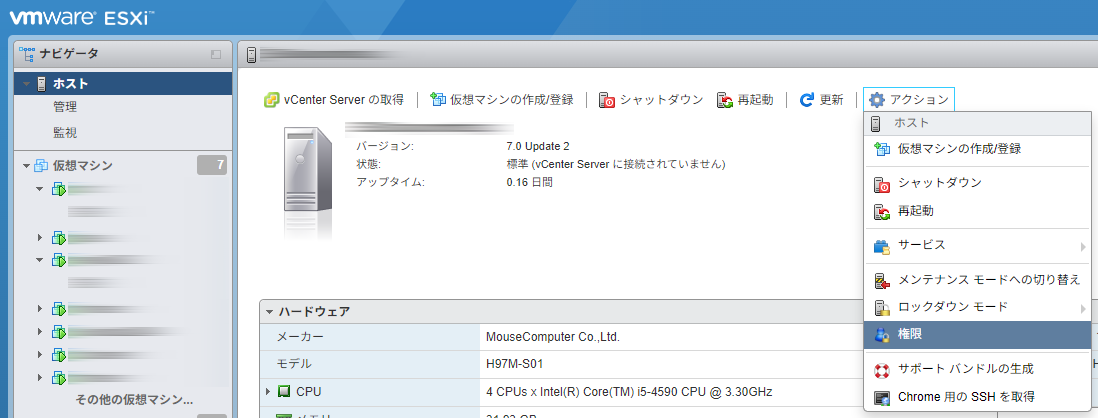The image size is (1098, 418).
Task: Collapse the ホスト tree node
Action: (x=26, y=85)
